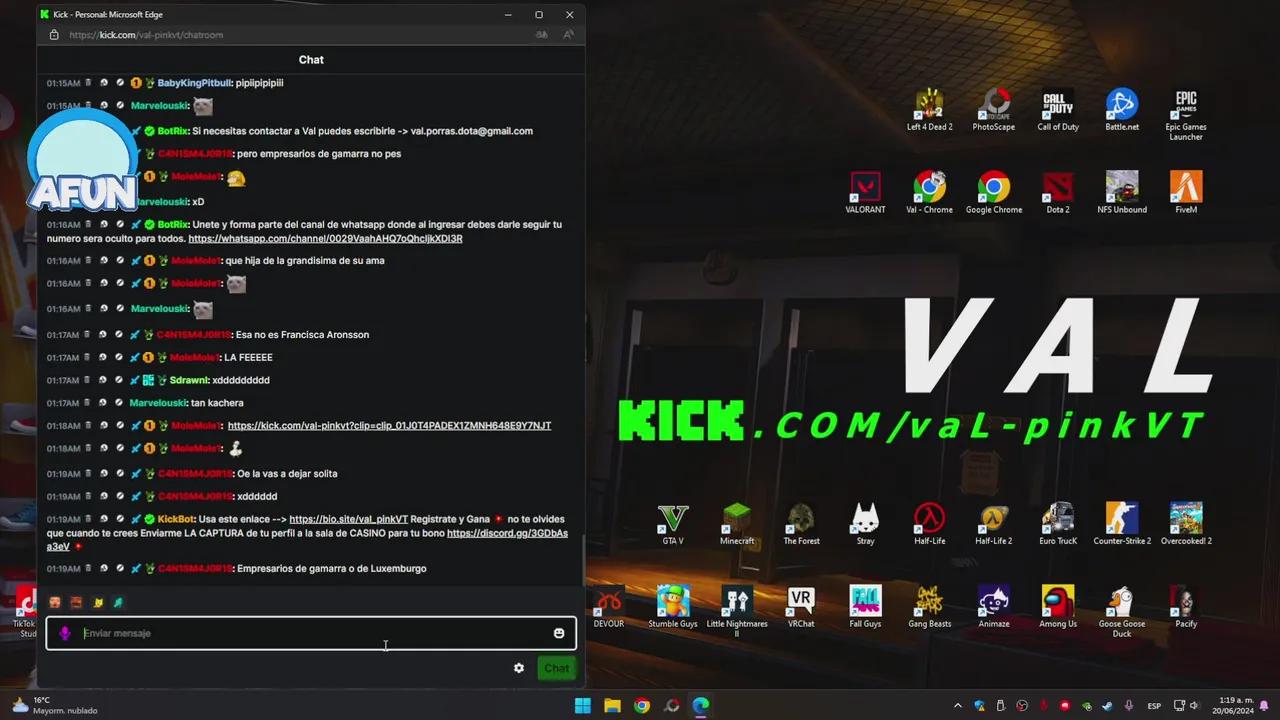The height and width of the screenshot is (720, 1280).
Task: Select the Goose Goose Duck icon
Action: click(x=1122, y=611)
